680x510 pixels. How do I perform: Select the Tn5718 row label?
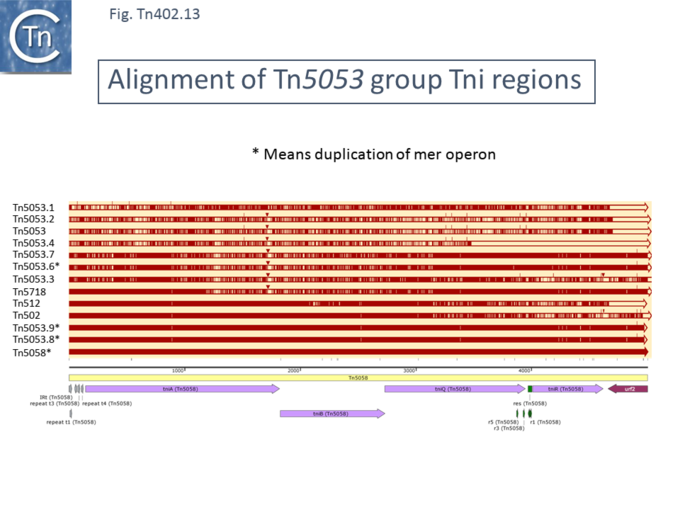pos(28,291)
